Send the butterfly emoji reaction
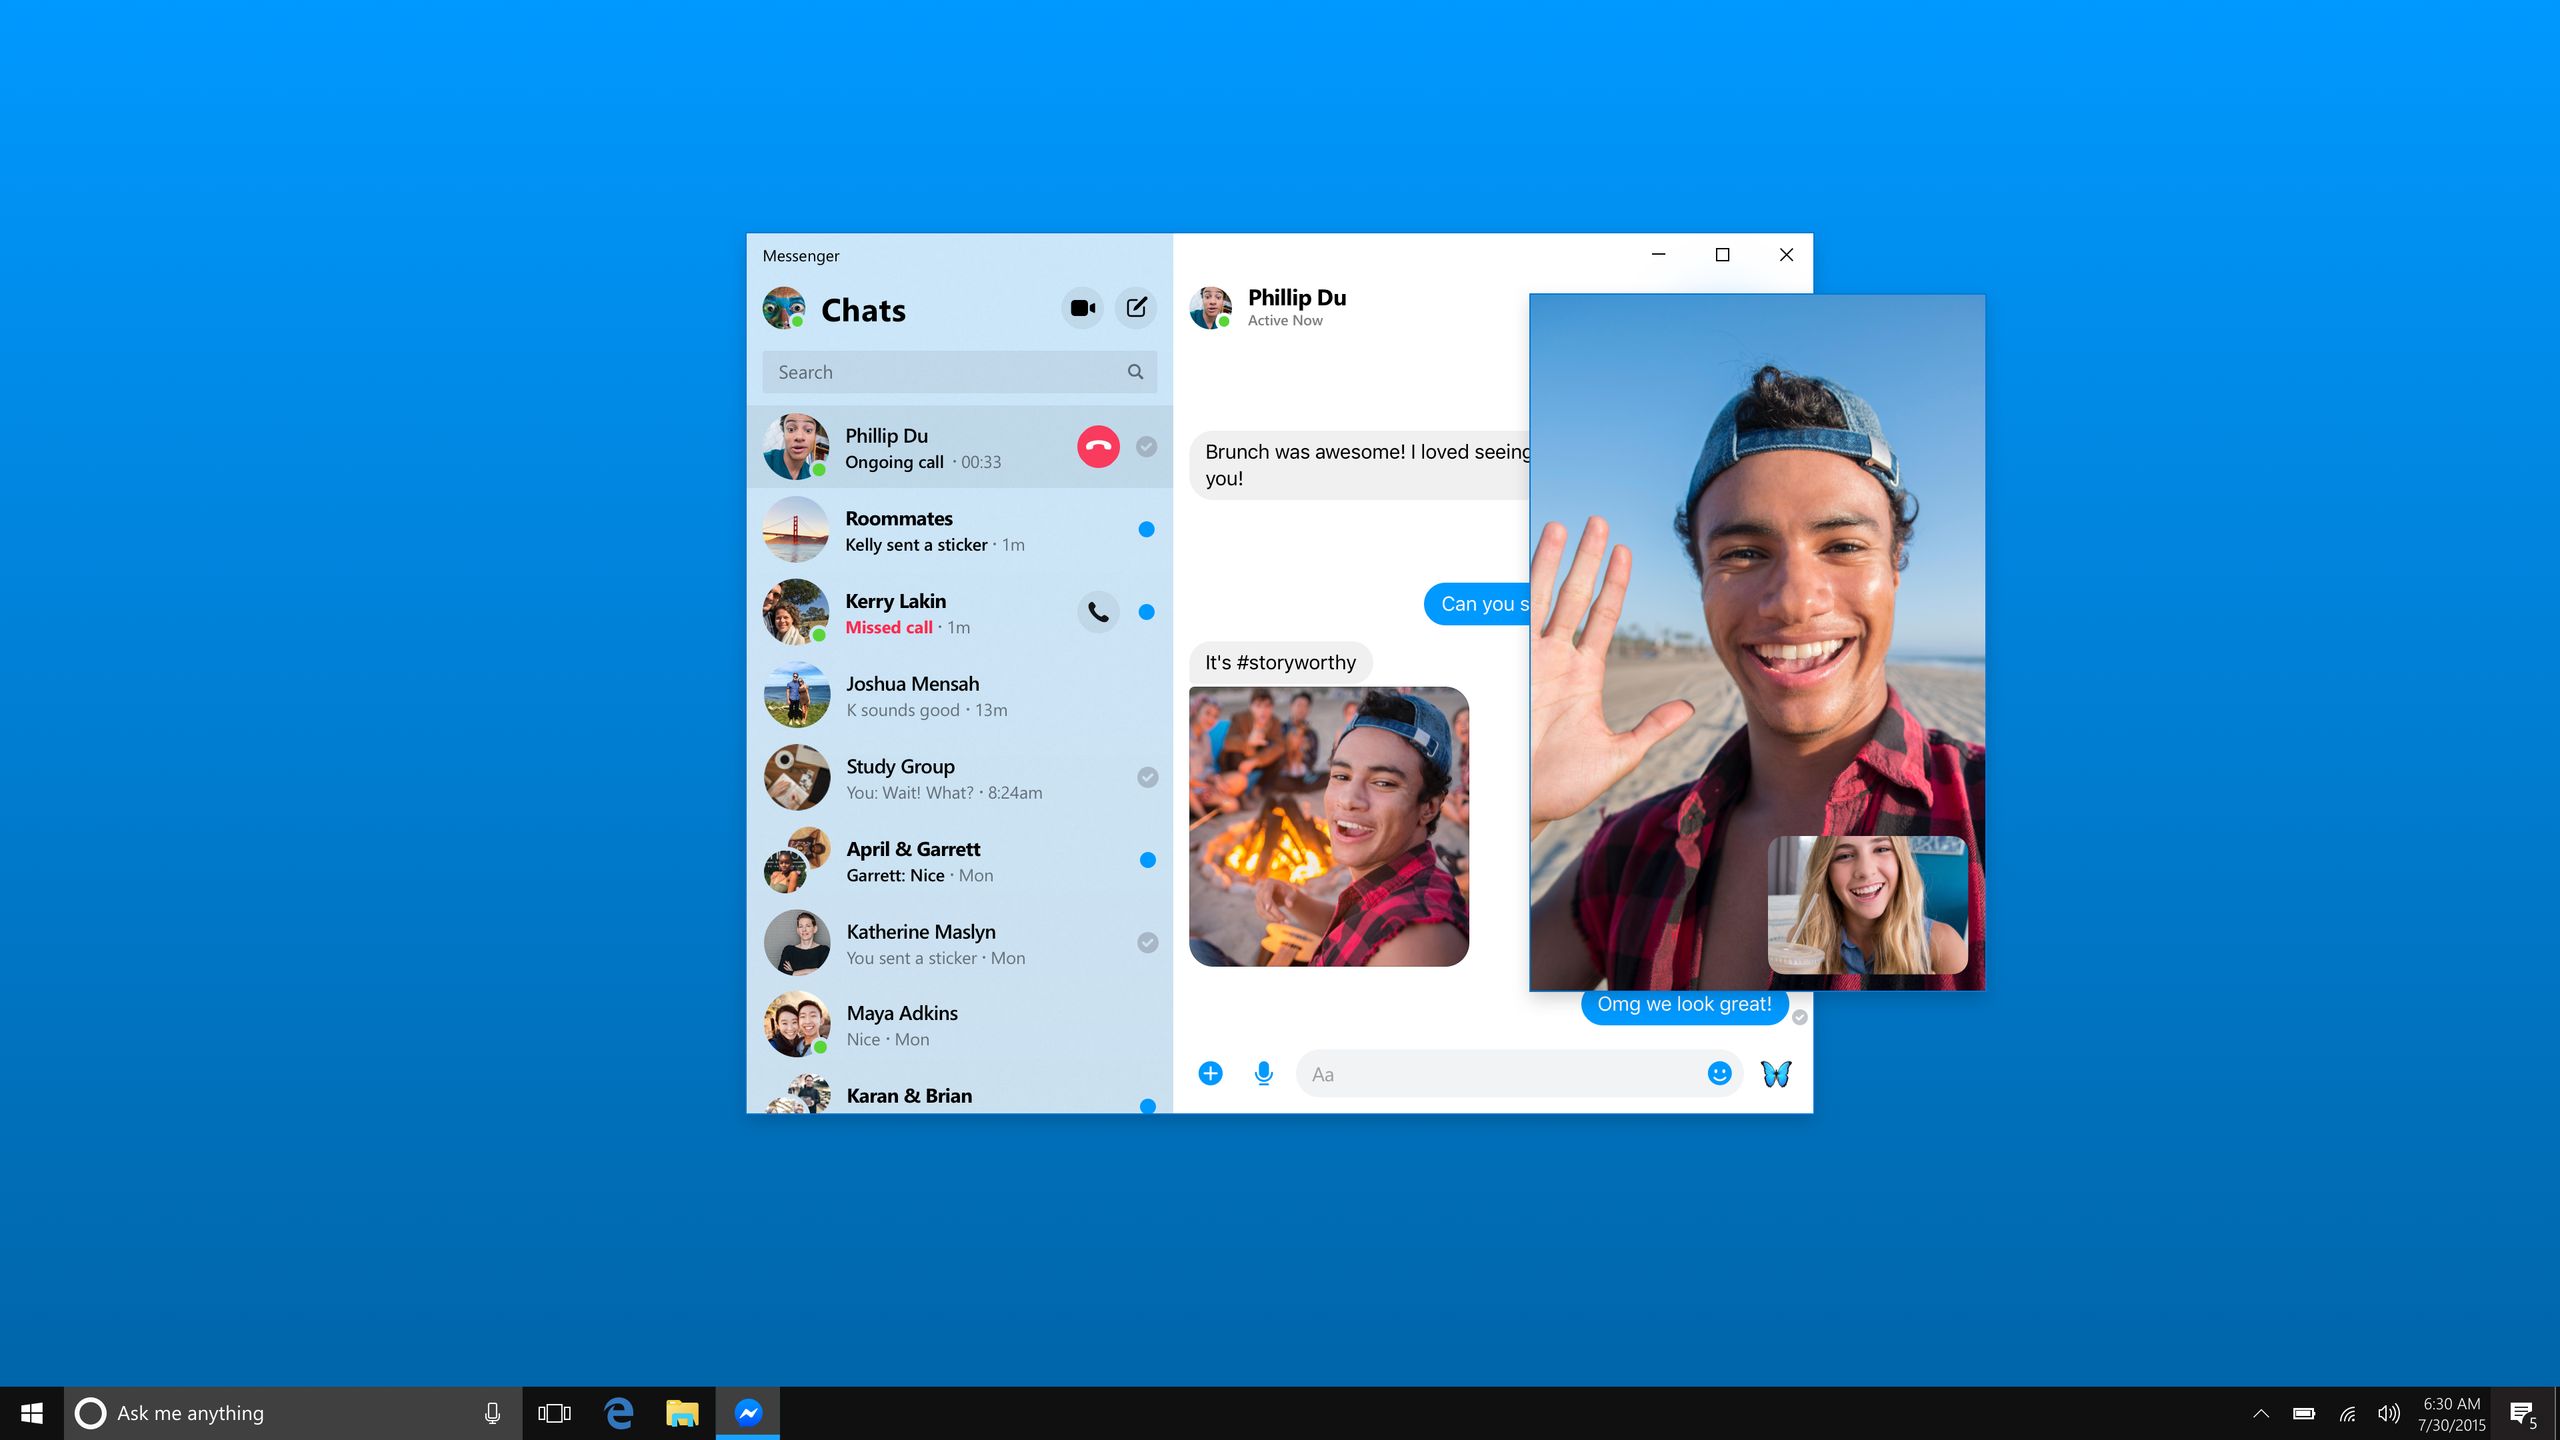This screenshot has height=1440, width=2560. click(x=1776, y=1074)
